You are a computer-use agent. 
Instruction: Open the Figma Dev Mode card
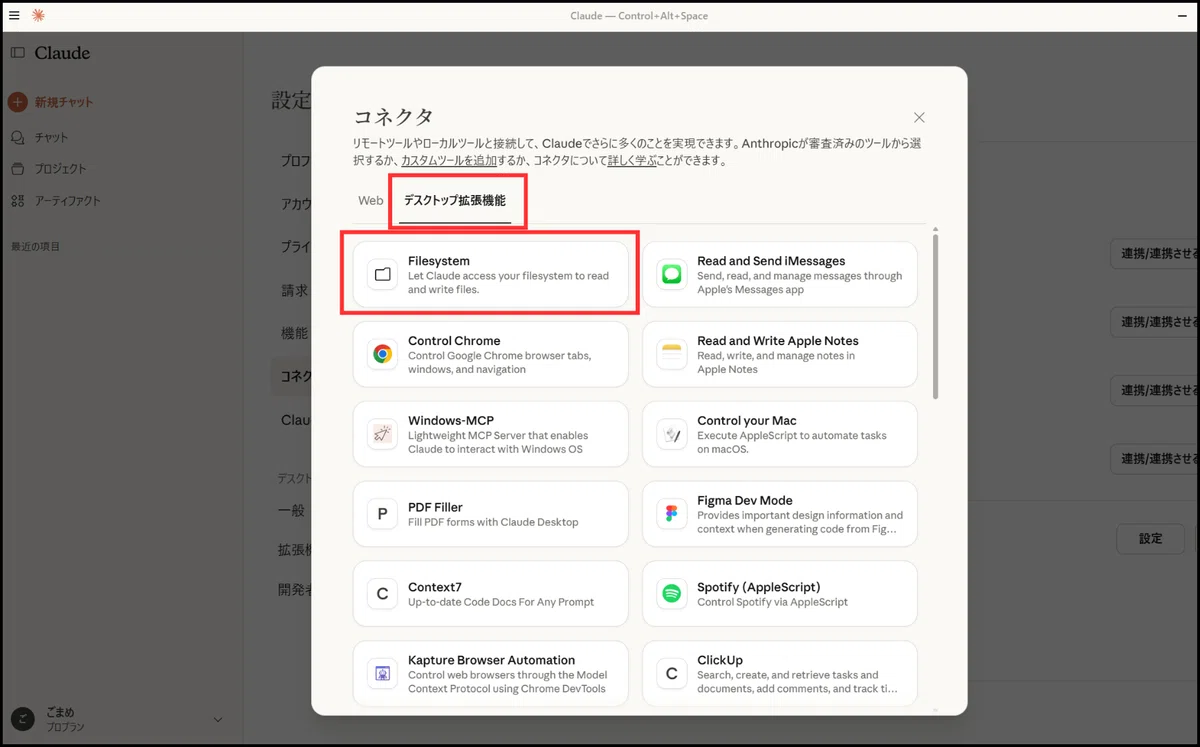tap(780, 514)
